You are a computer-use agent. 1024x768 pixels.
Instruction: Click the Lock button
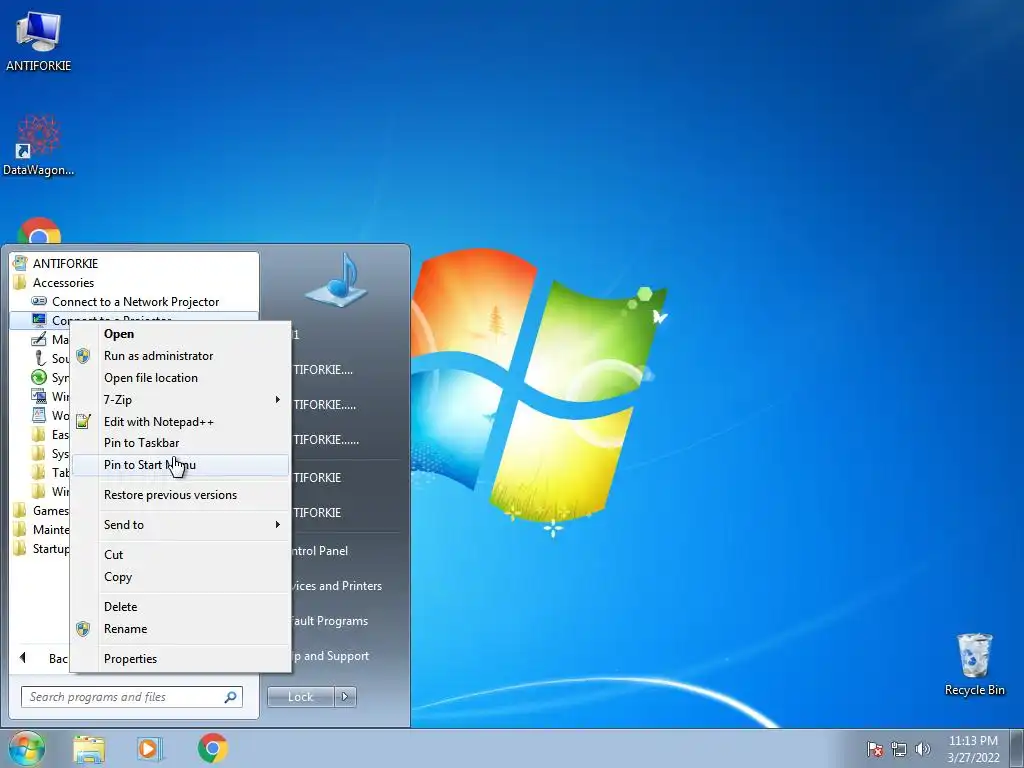300,697
